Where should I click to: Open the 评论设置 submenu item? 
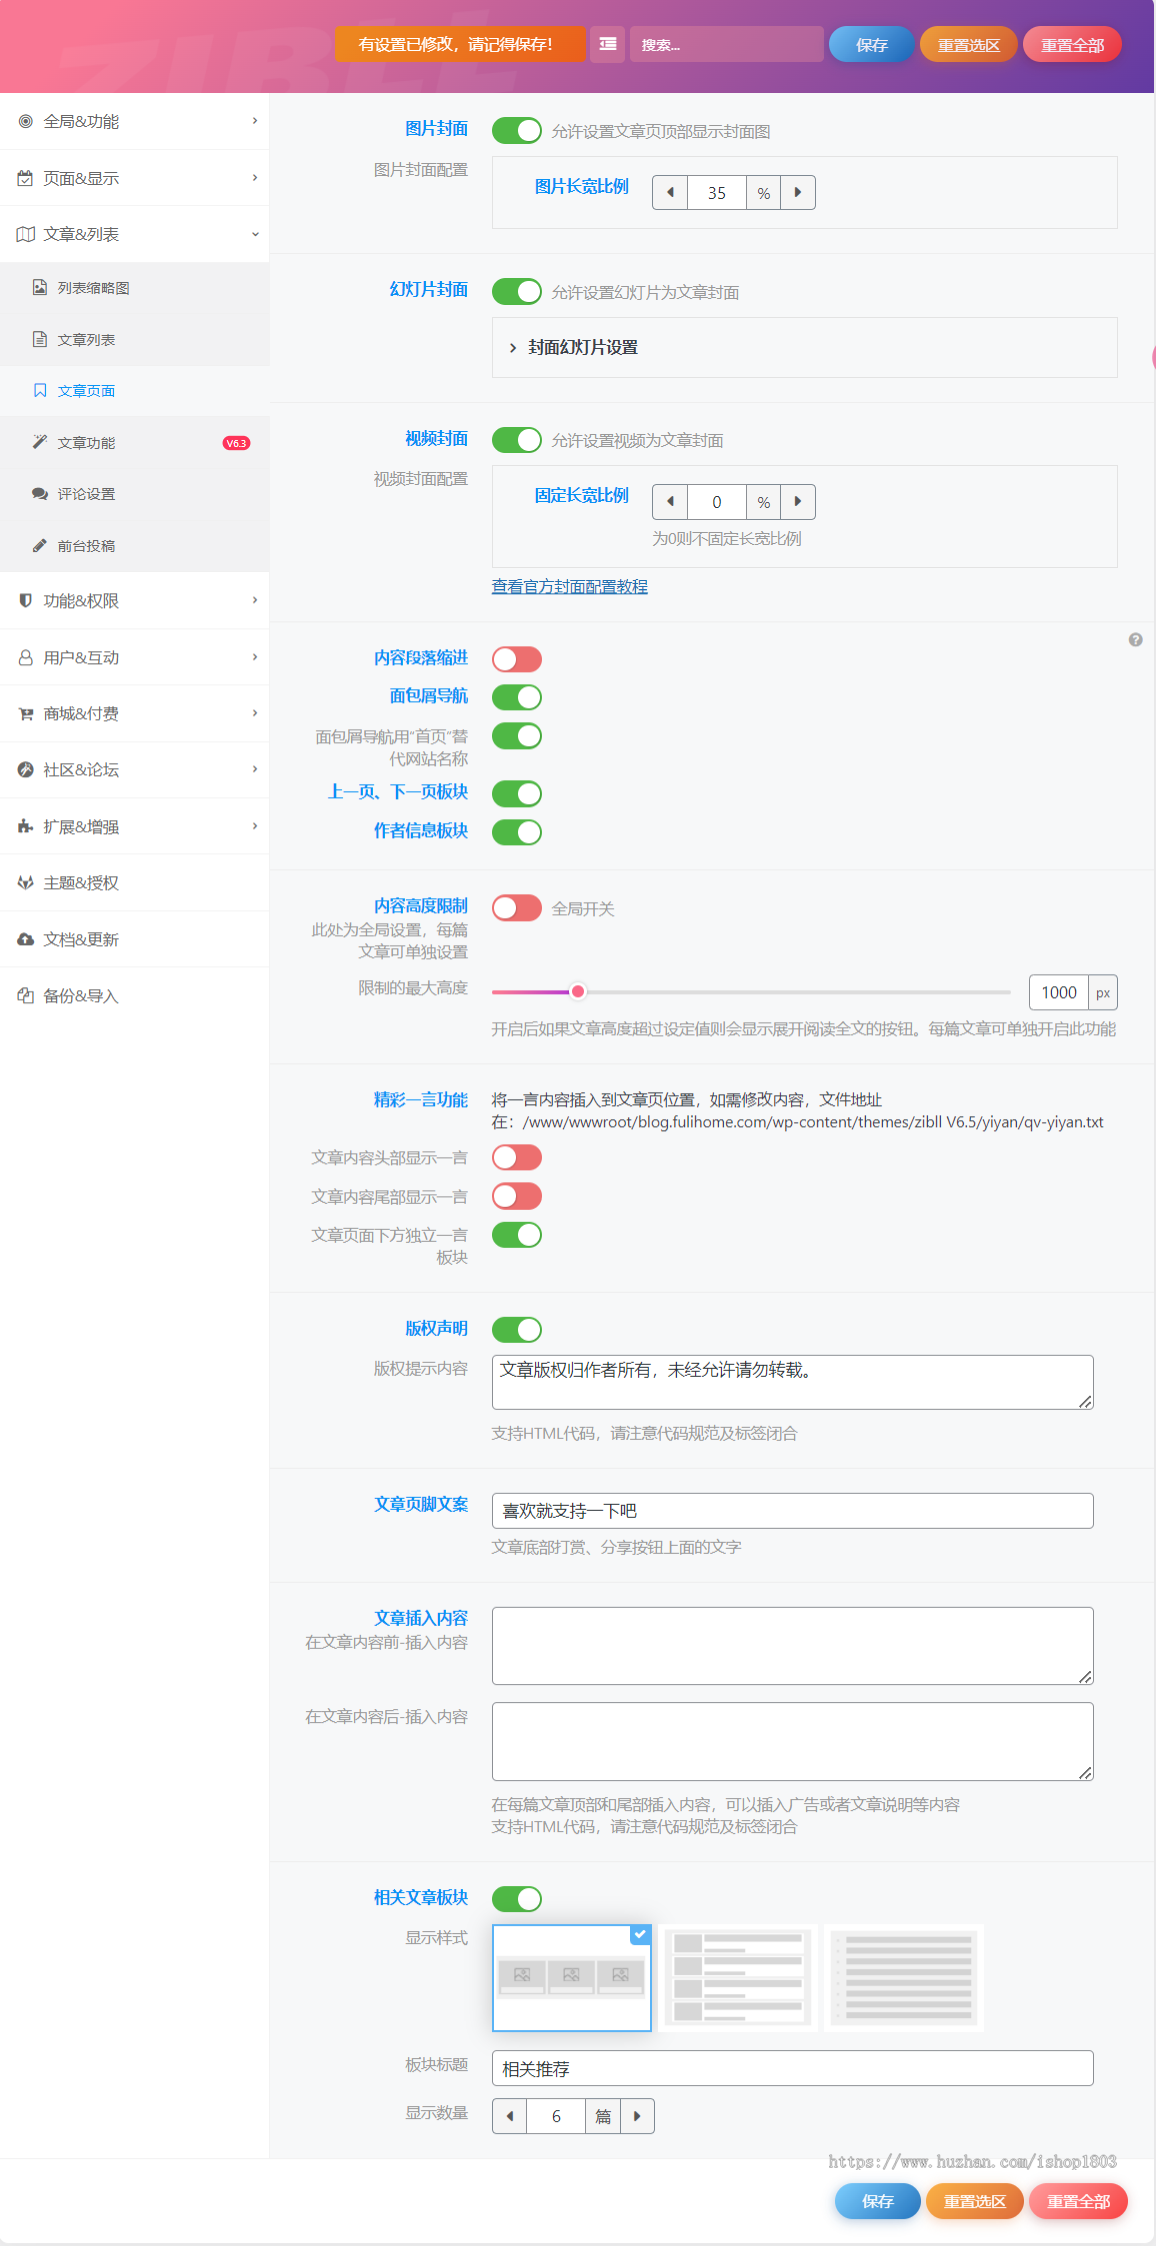[134, 494]
